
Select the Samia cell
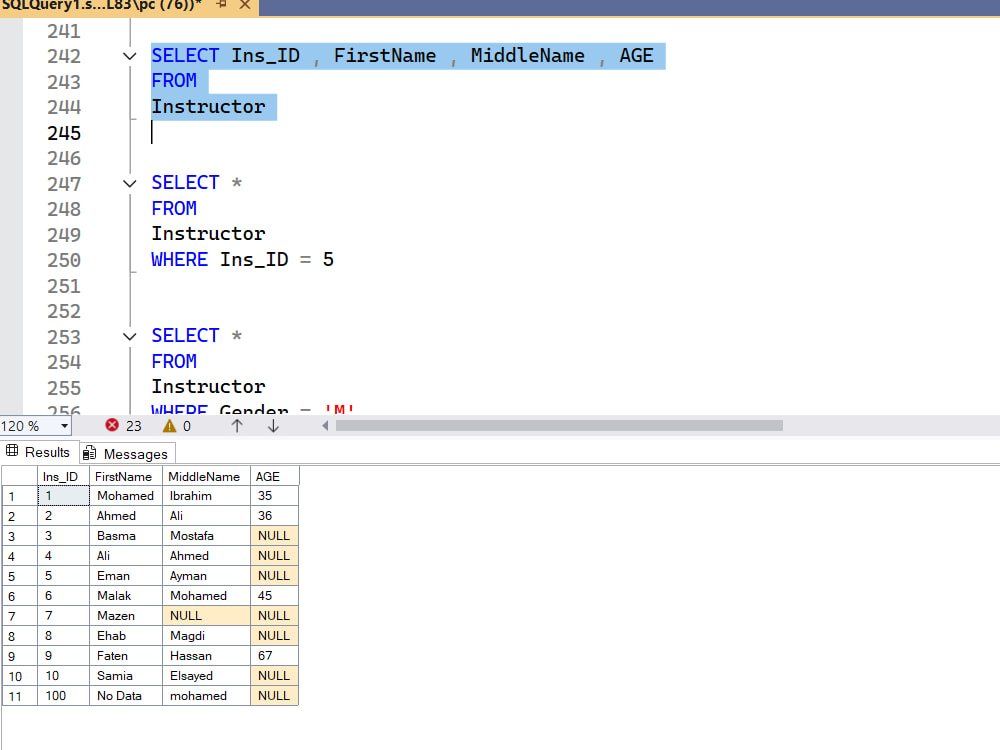(x=126, y=675)
